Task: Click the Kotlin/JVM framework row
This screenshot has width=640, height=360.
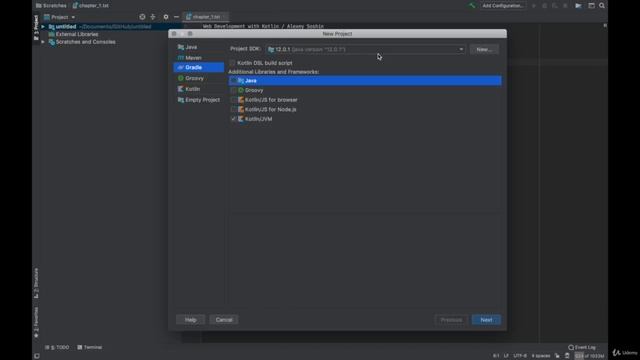Action: click(365, 119)
